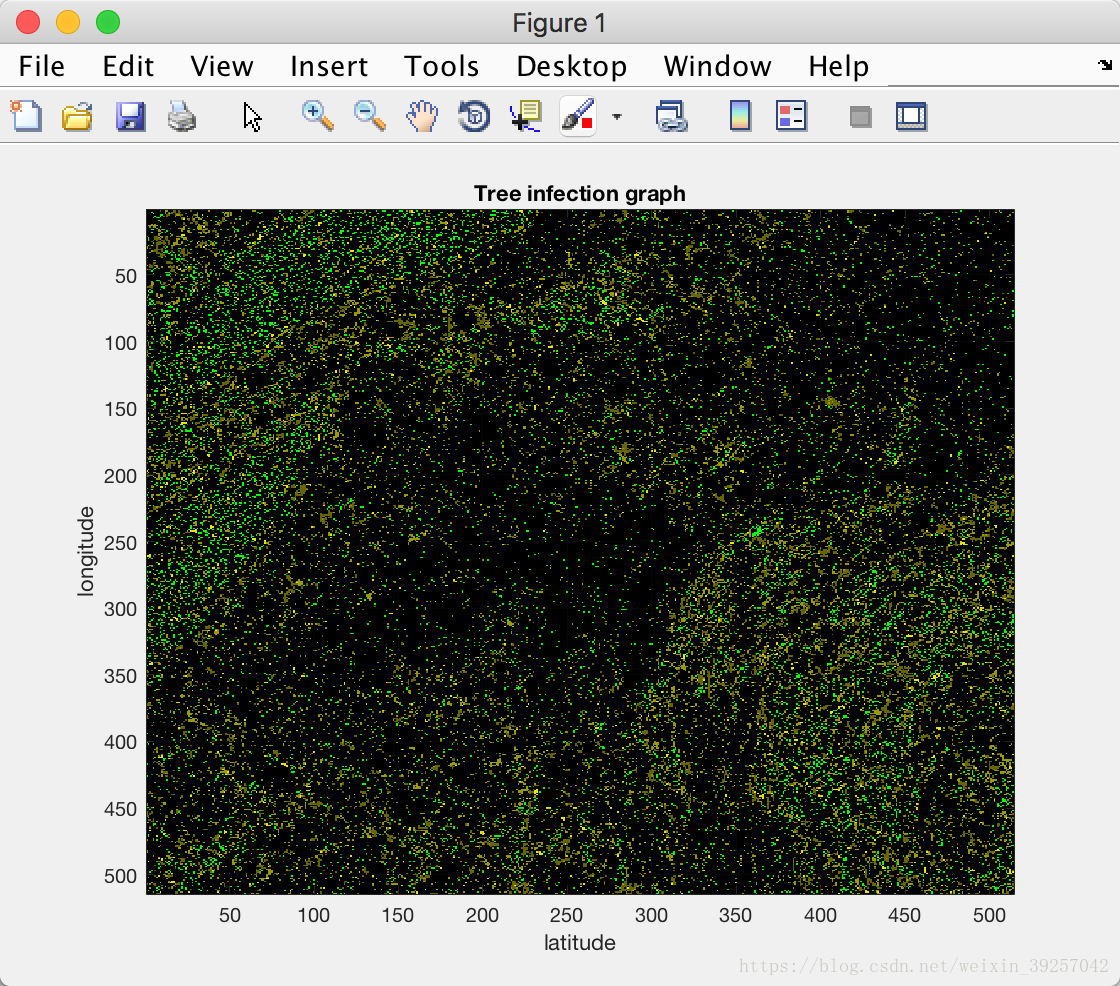1120x986 pixels.
Task: Click the Hide Plot Tools icon
Action: 861,116
